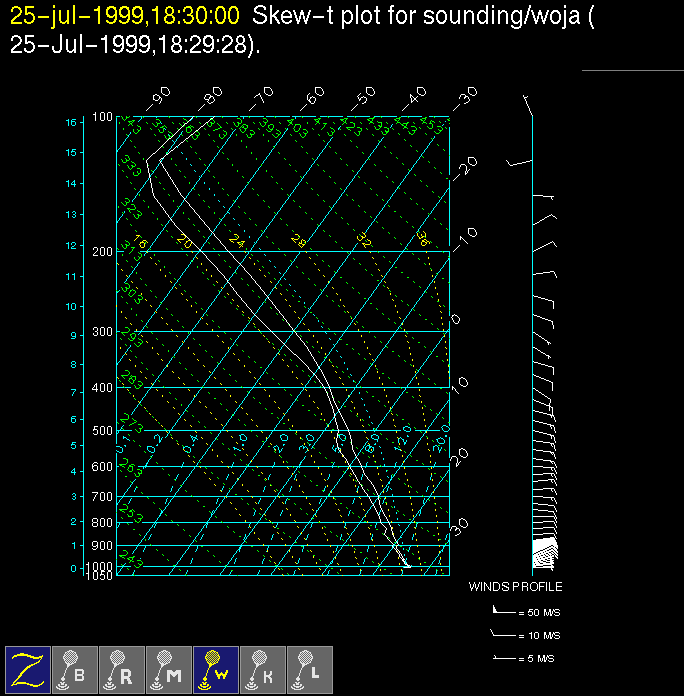
Task: Click the WINDS PROFILE legend label
Action: pos(515,587)
